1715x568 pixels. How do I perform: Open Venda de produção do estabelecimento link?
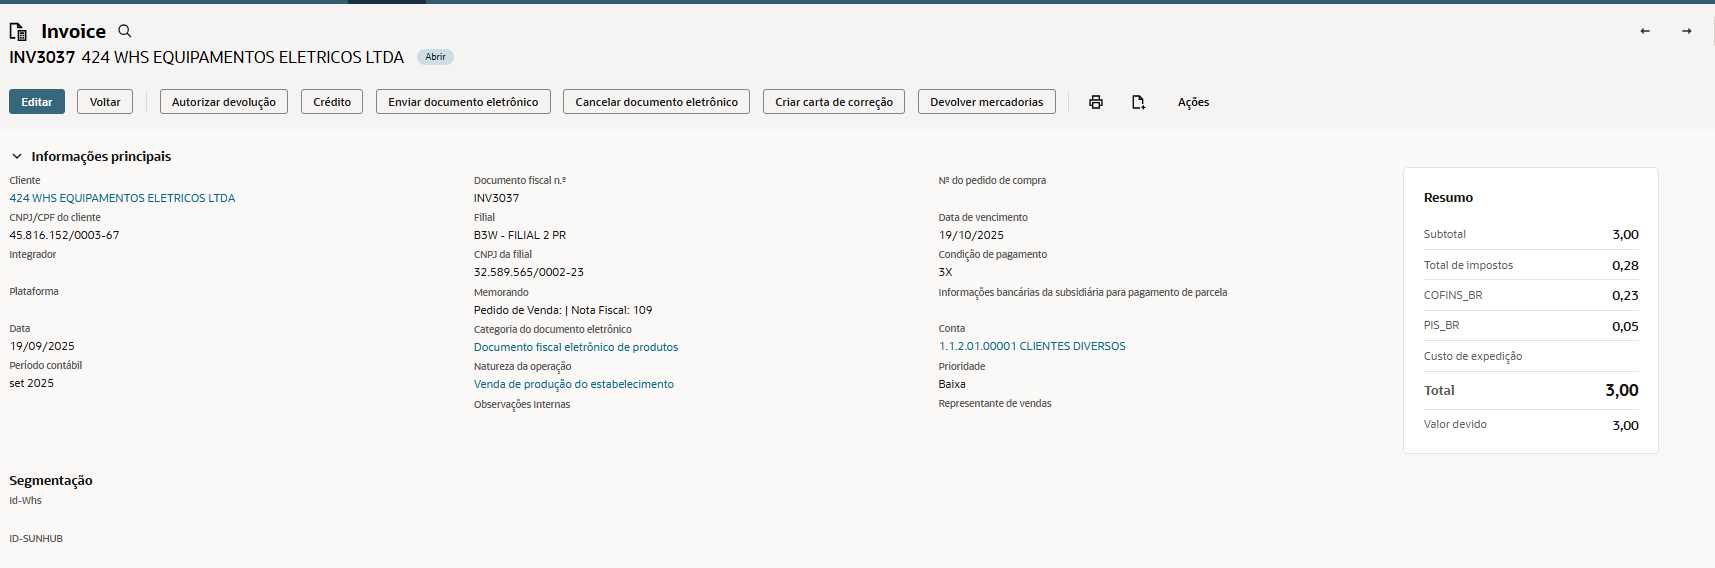(x=574, y=384)
